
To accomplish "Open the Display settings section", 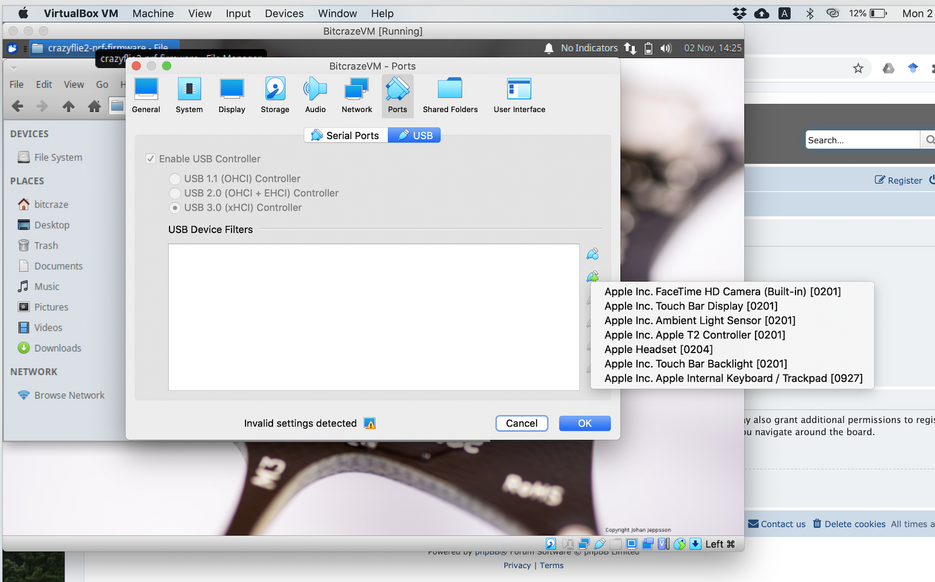I will 232,95.
